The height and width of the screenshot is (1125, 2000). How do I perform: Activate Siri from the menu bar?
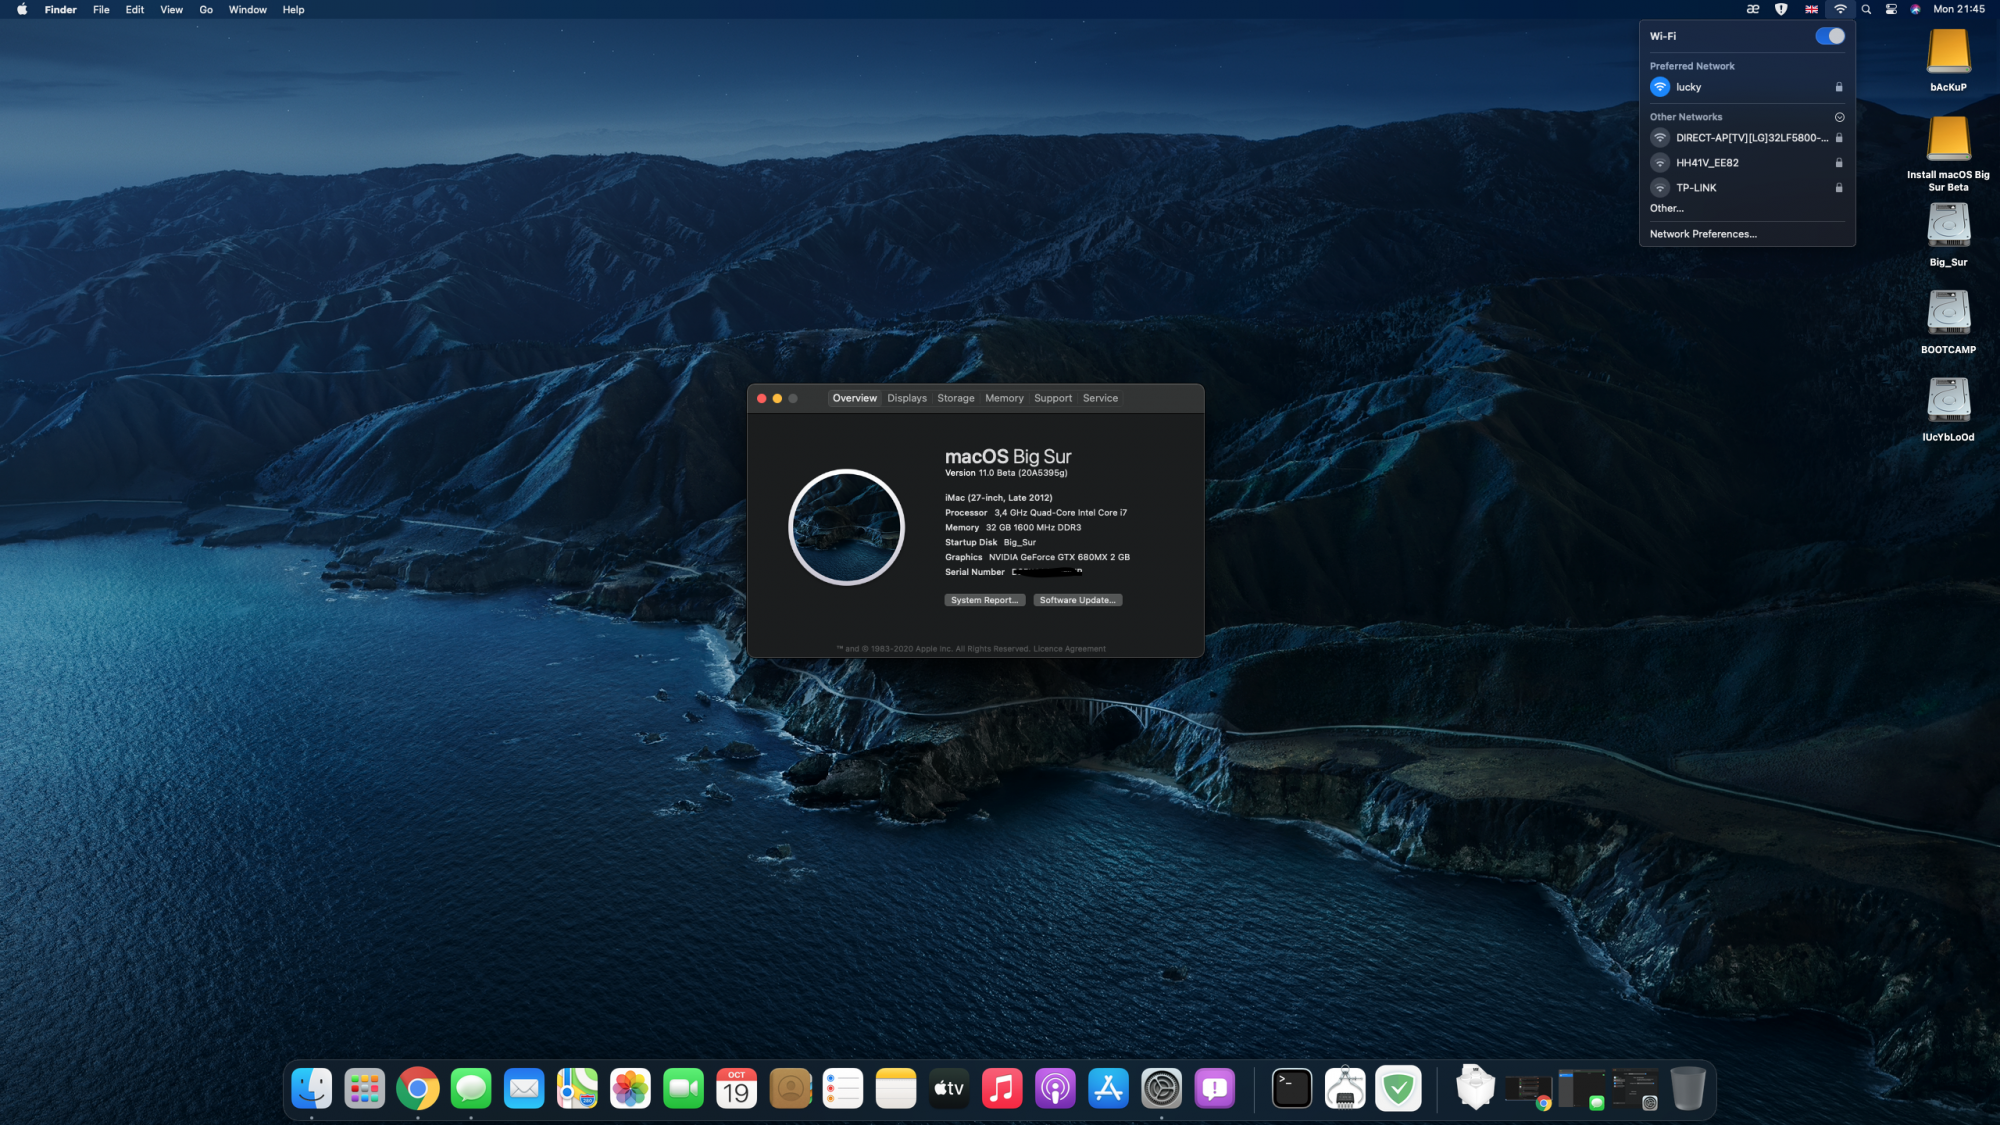1915,9
